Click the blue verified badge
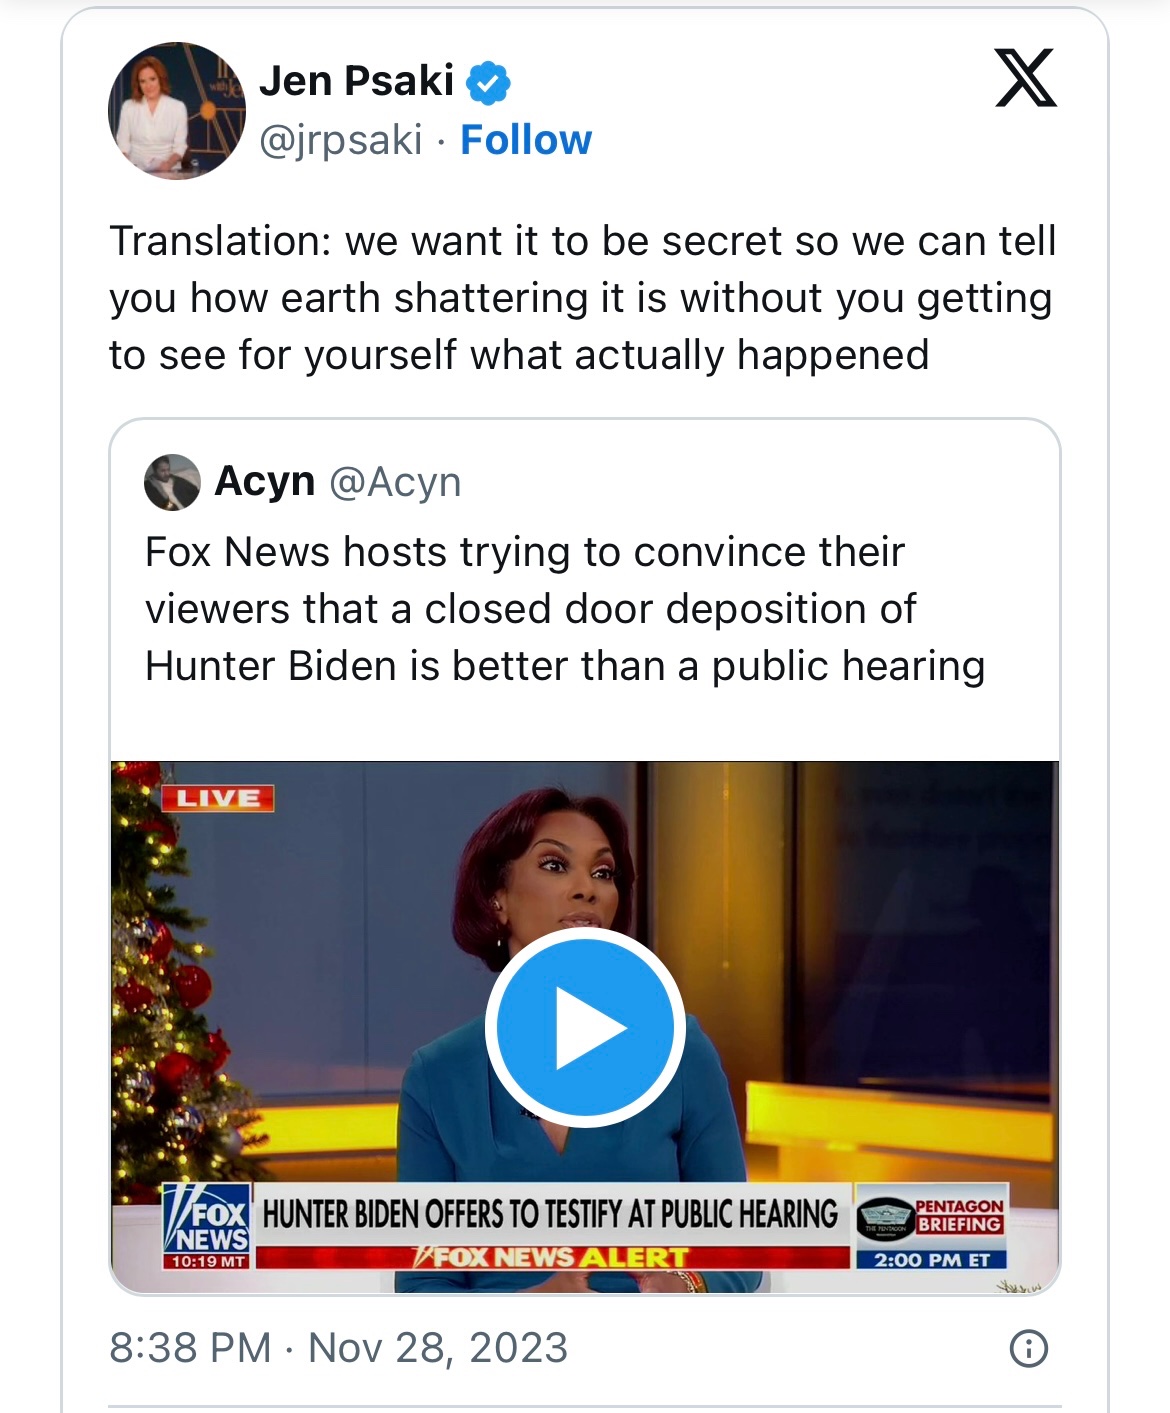 (x=489, y=82)
